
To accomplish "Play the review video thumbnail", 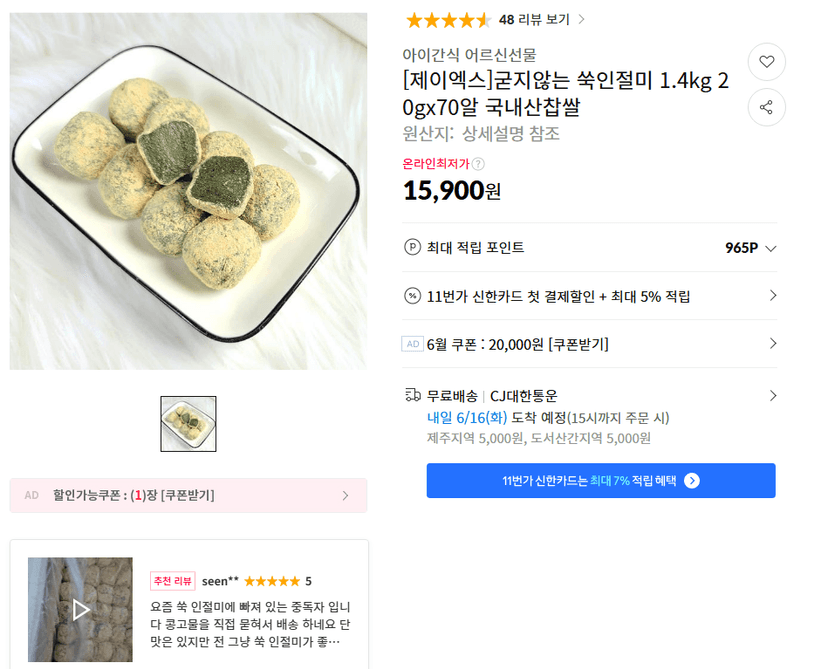I will point(80,609).
